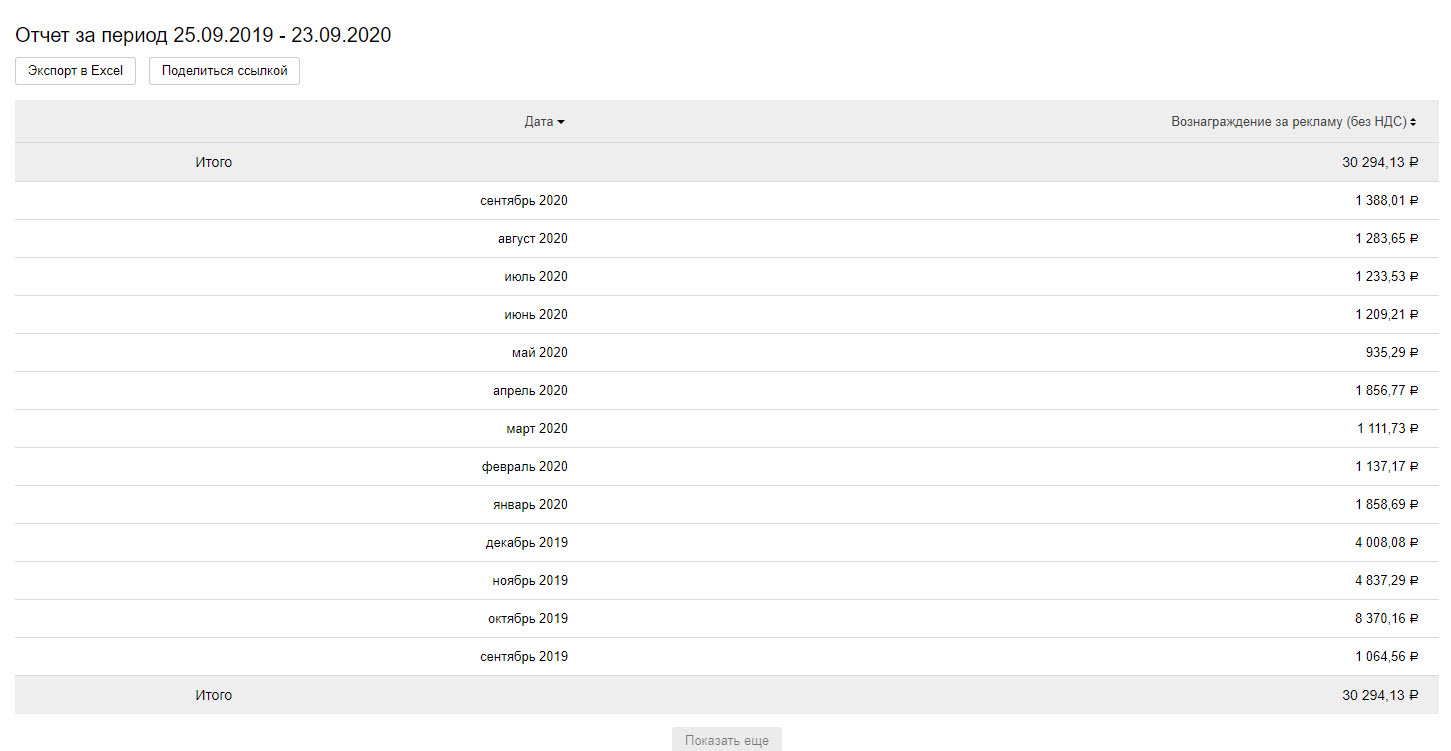
Task: Select the август 2020 row date
Action: (x=532, y=239)
